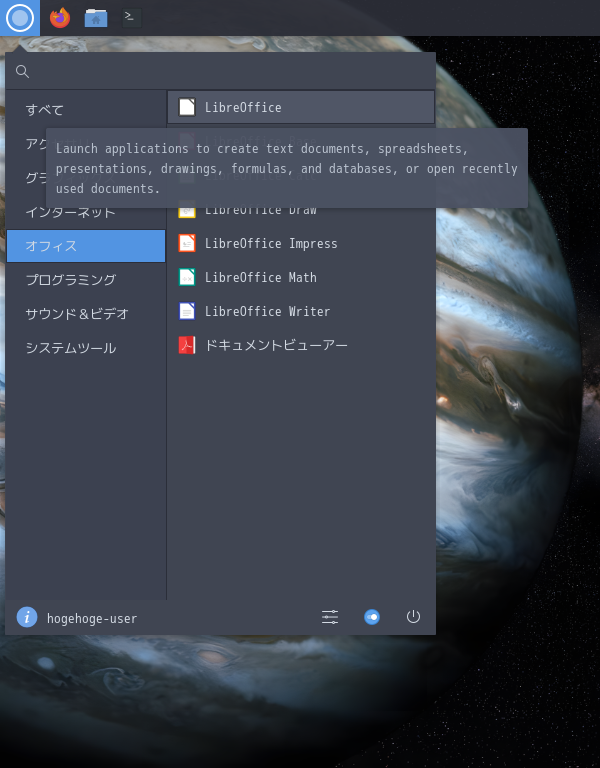Open the settings manager sliders icon

(x=330, y=617)
